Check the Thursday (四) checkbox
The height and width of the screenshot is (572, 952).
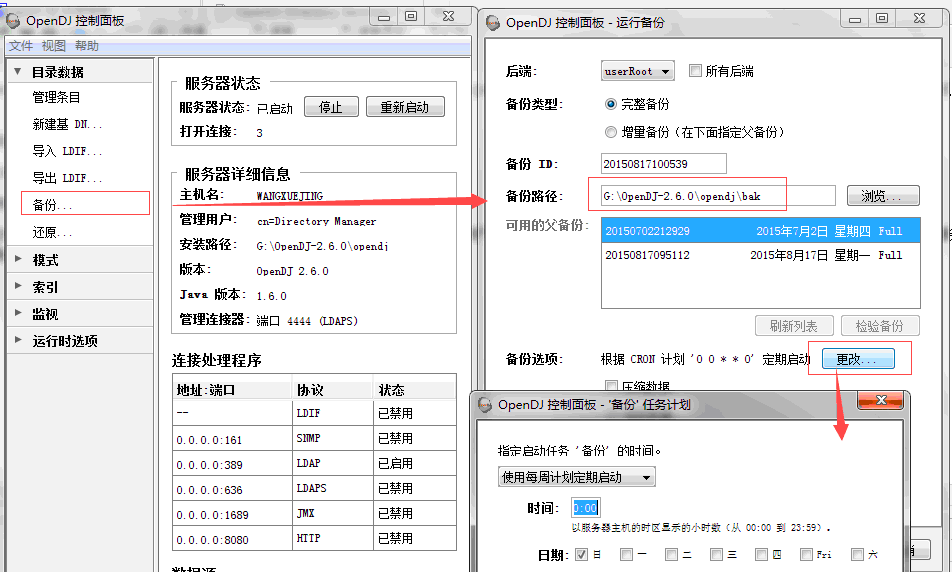[x=761, y=554]
